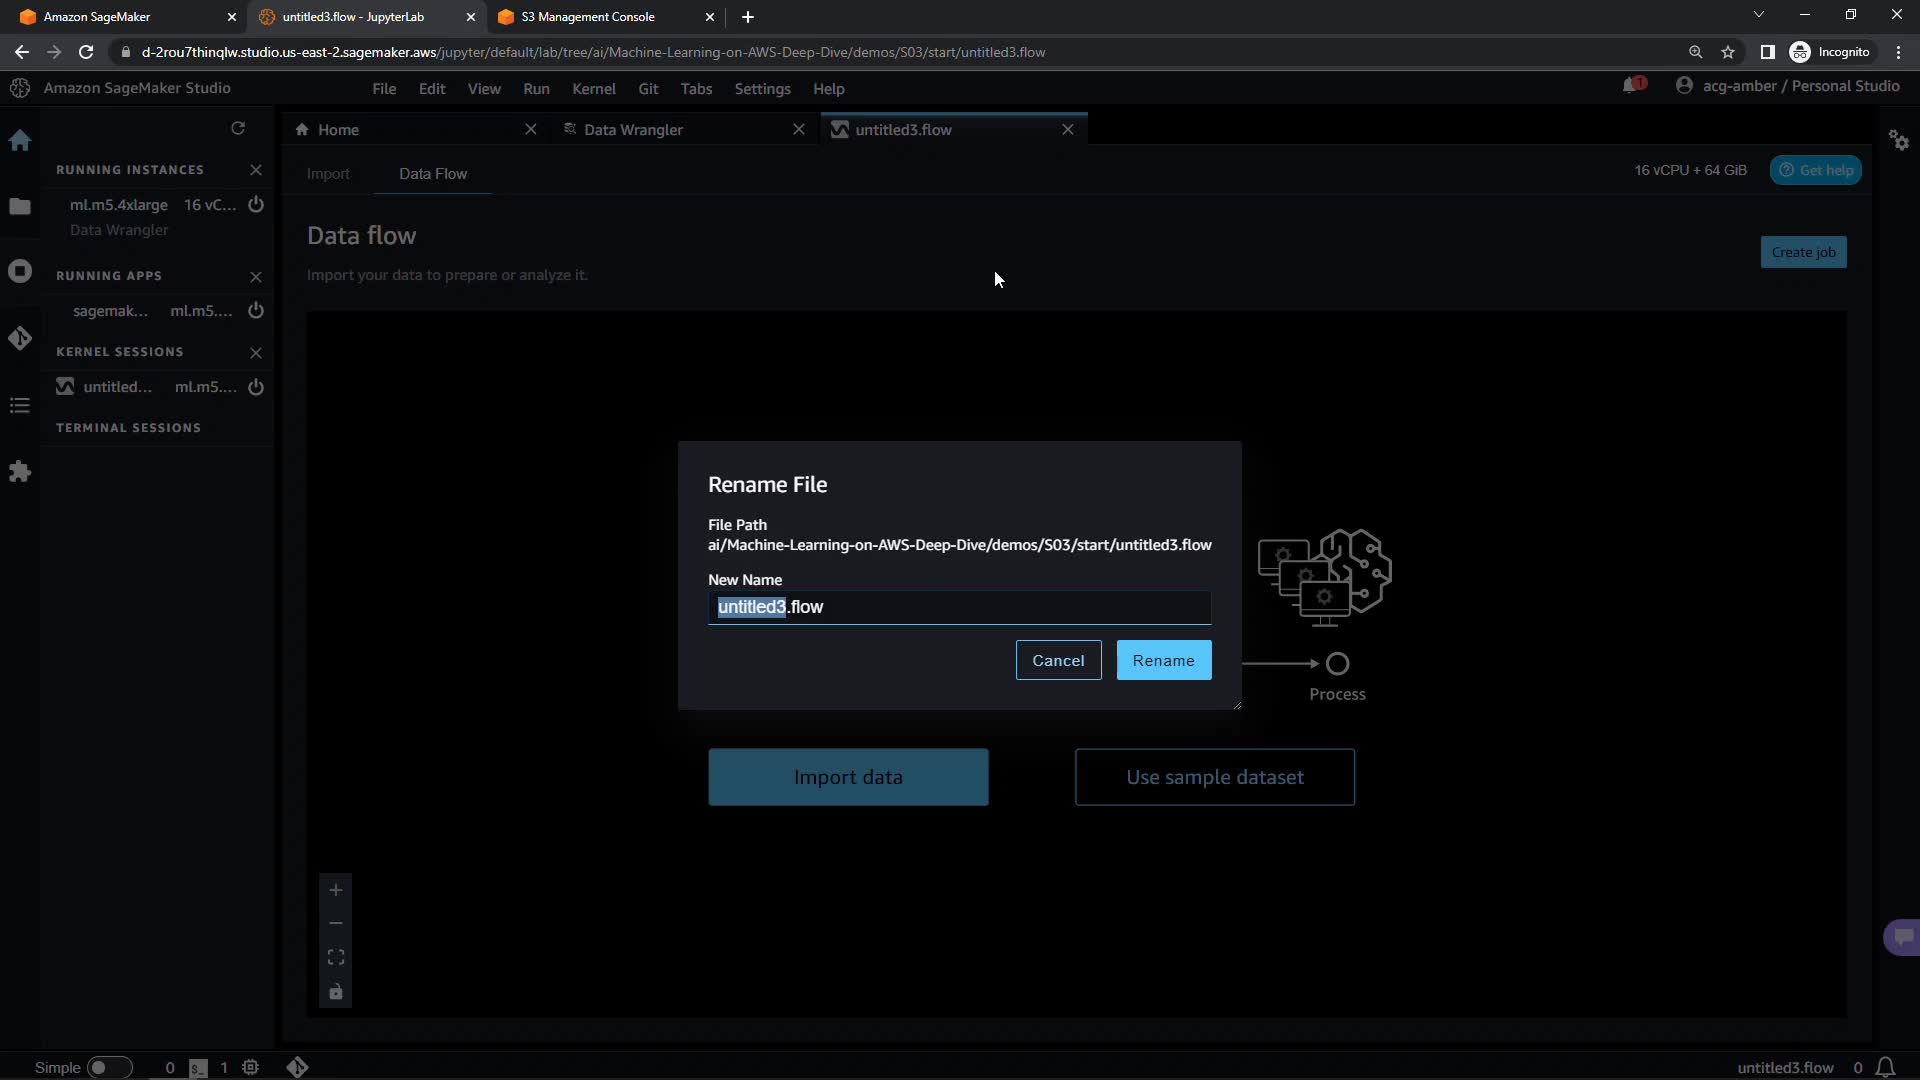Image resolution: width=1920 pixels, height=1080 pixels.
Task: Open the Settings menu
Action: tap(762, 89)
